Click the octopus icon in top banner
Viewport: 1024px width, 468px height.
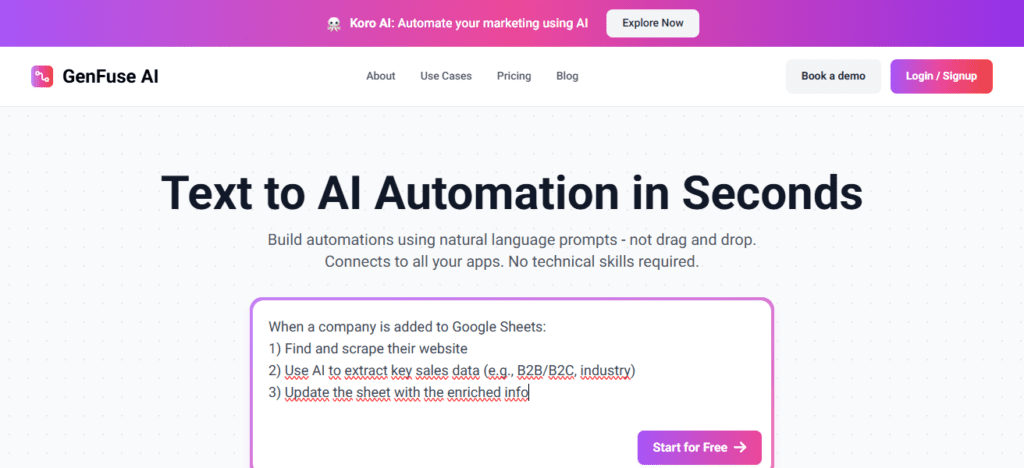[334, 23]
